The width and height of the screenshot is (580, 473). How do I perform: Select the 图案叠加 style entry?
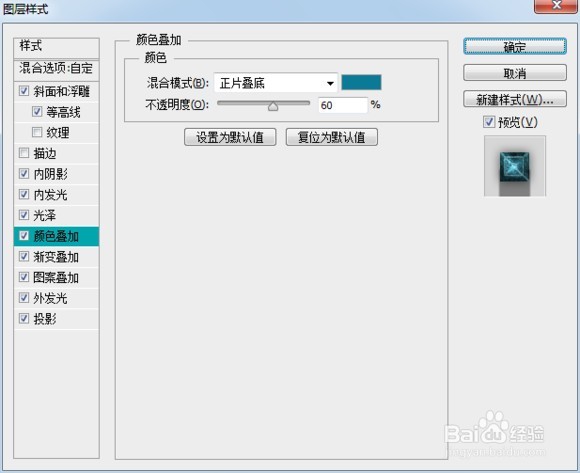click(56, 277)
